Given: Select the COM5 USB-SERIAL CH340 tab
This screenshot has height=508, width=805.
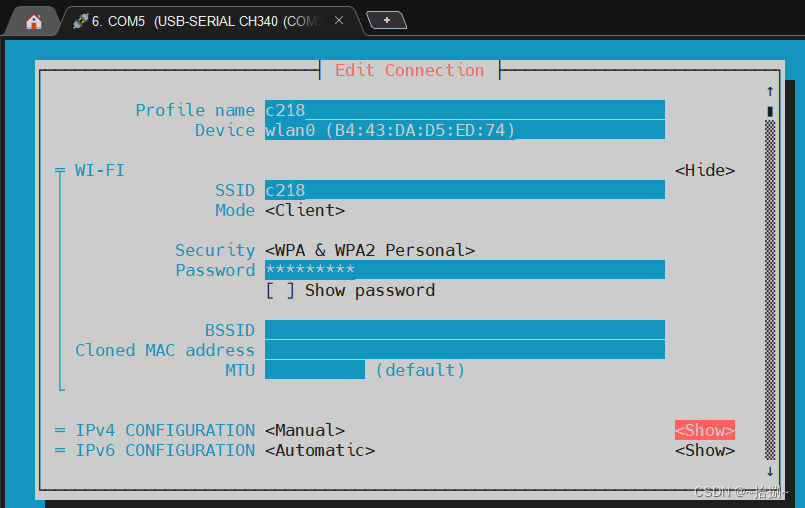Looking at the screenshot, I should click(212, 21).
